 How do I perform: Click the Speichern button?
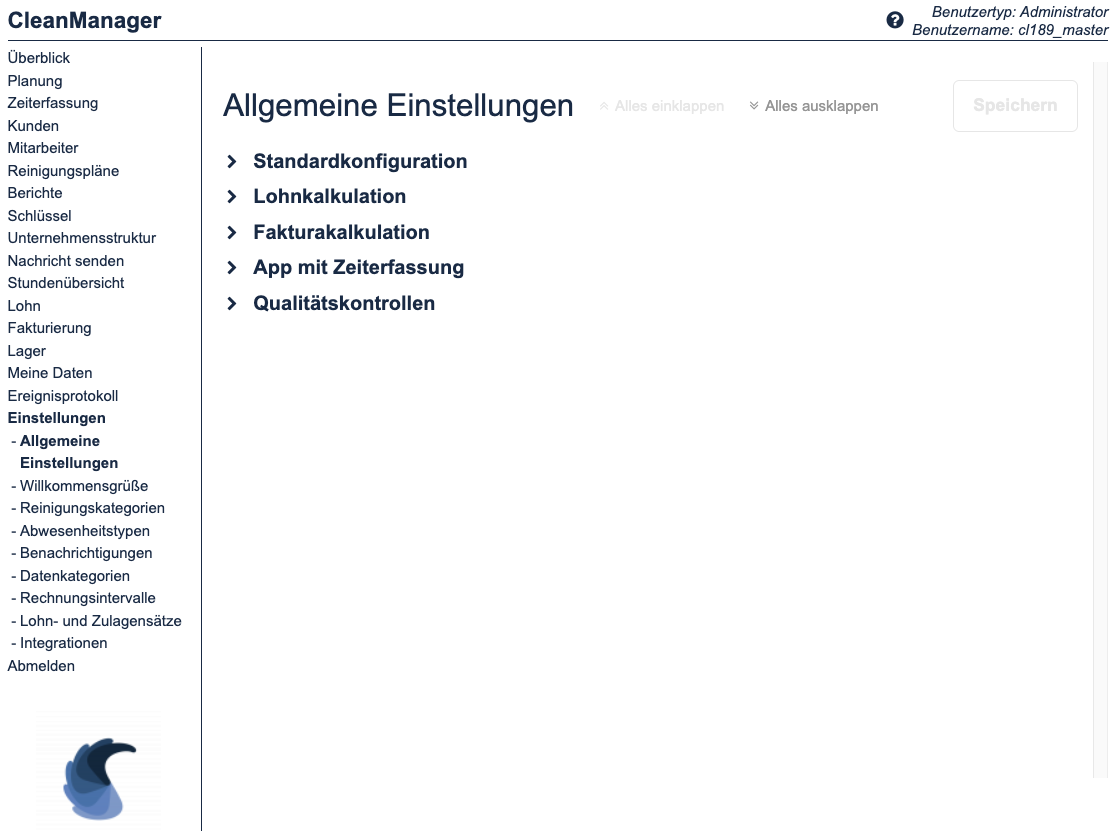1014,105
